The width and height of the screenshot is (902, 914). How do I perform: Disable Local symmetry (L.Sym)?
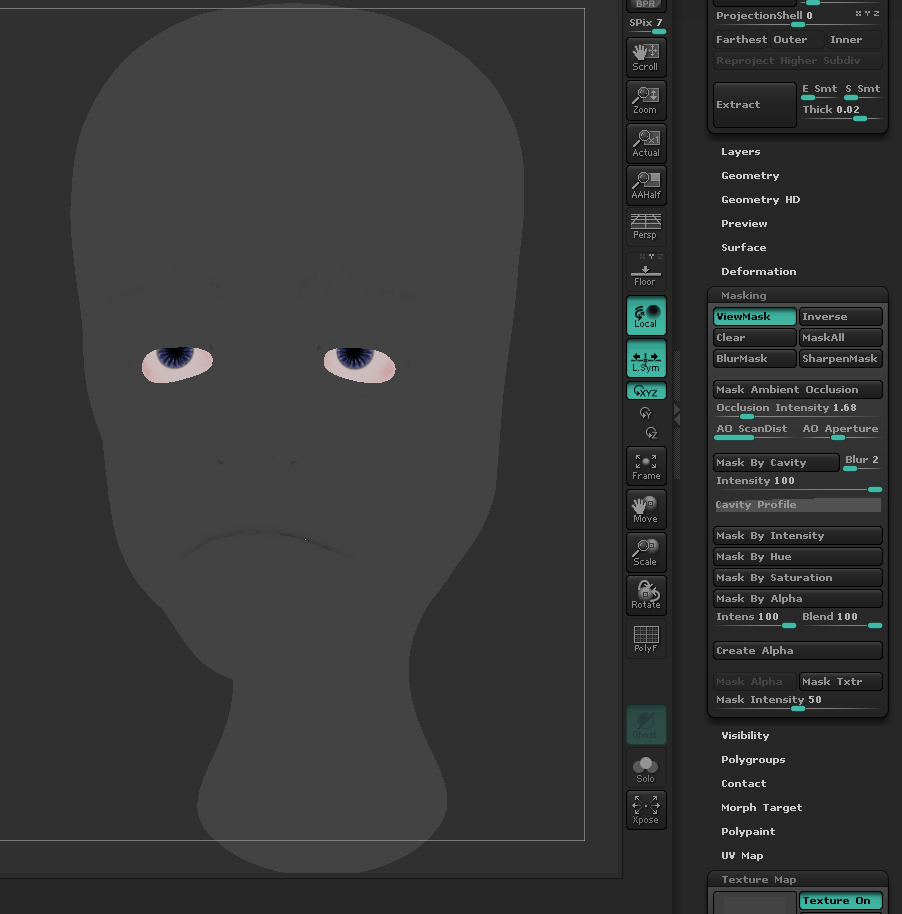tap(645, 359)
